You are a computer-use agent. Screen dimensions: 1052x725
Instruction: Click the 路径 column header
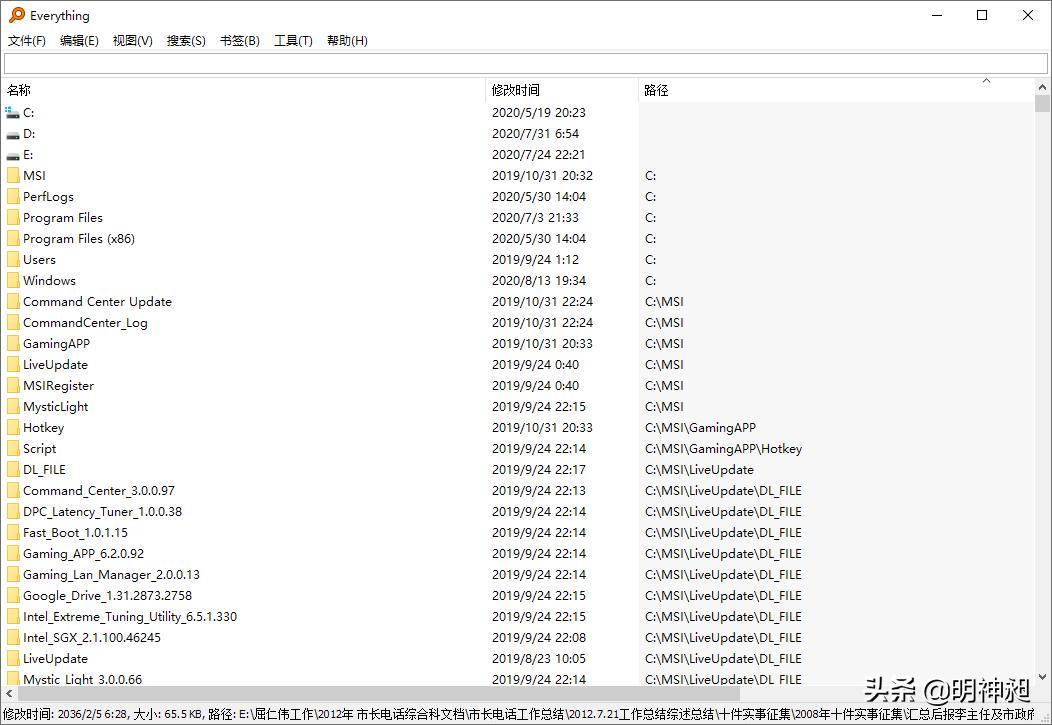click(656, 90)
